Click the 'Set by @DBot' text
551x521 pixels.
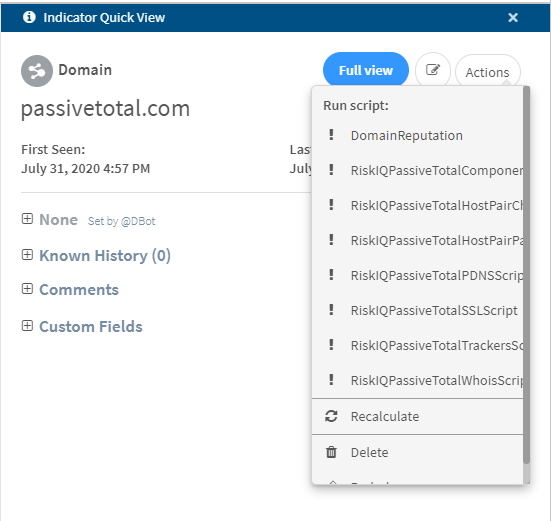point(122,221)
